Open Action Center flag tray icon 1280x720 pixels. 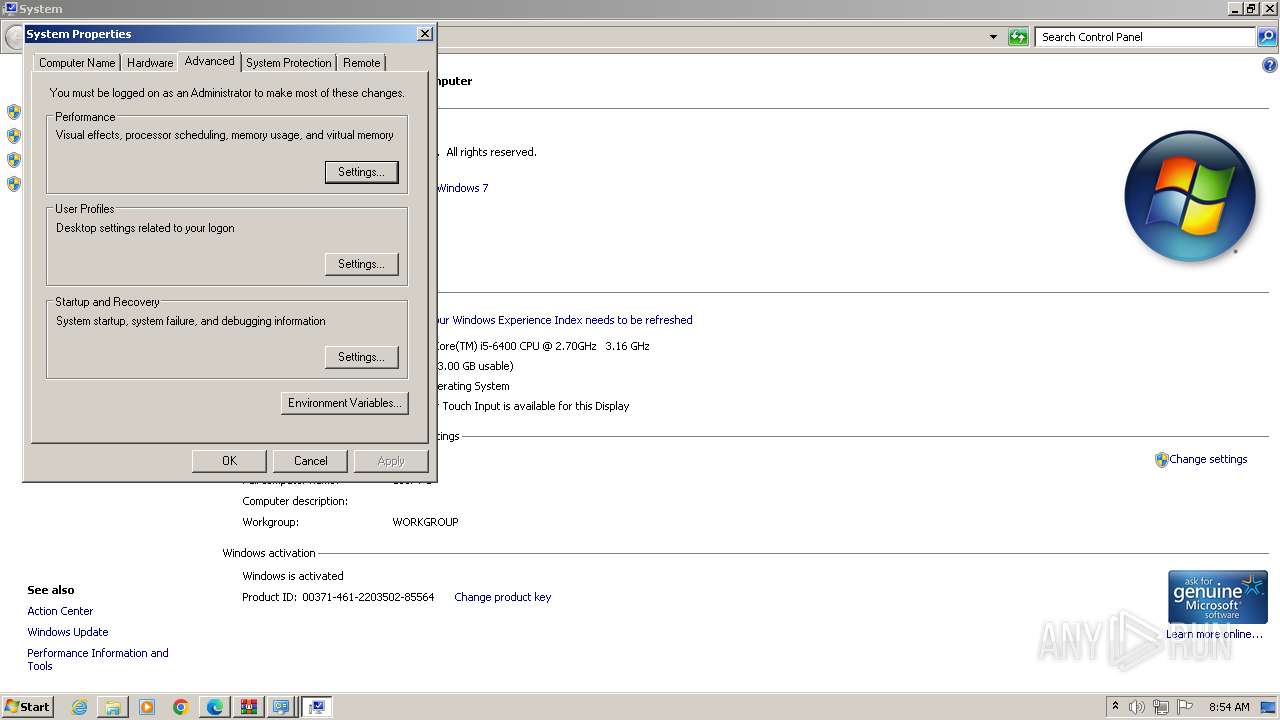click(1185, 707)
